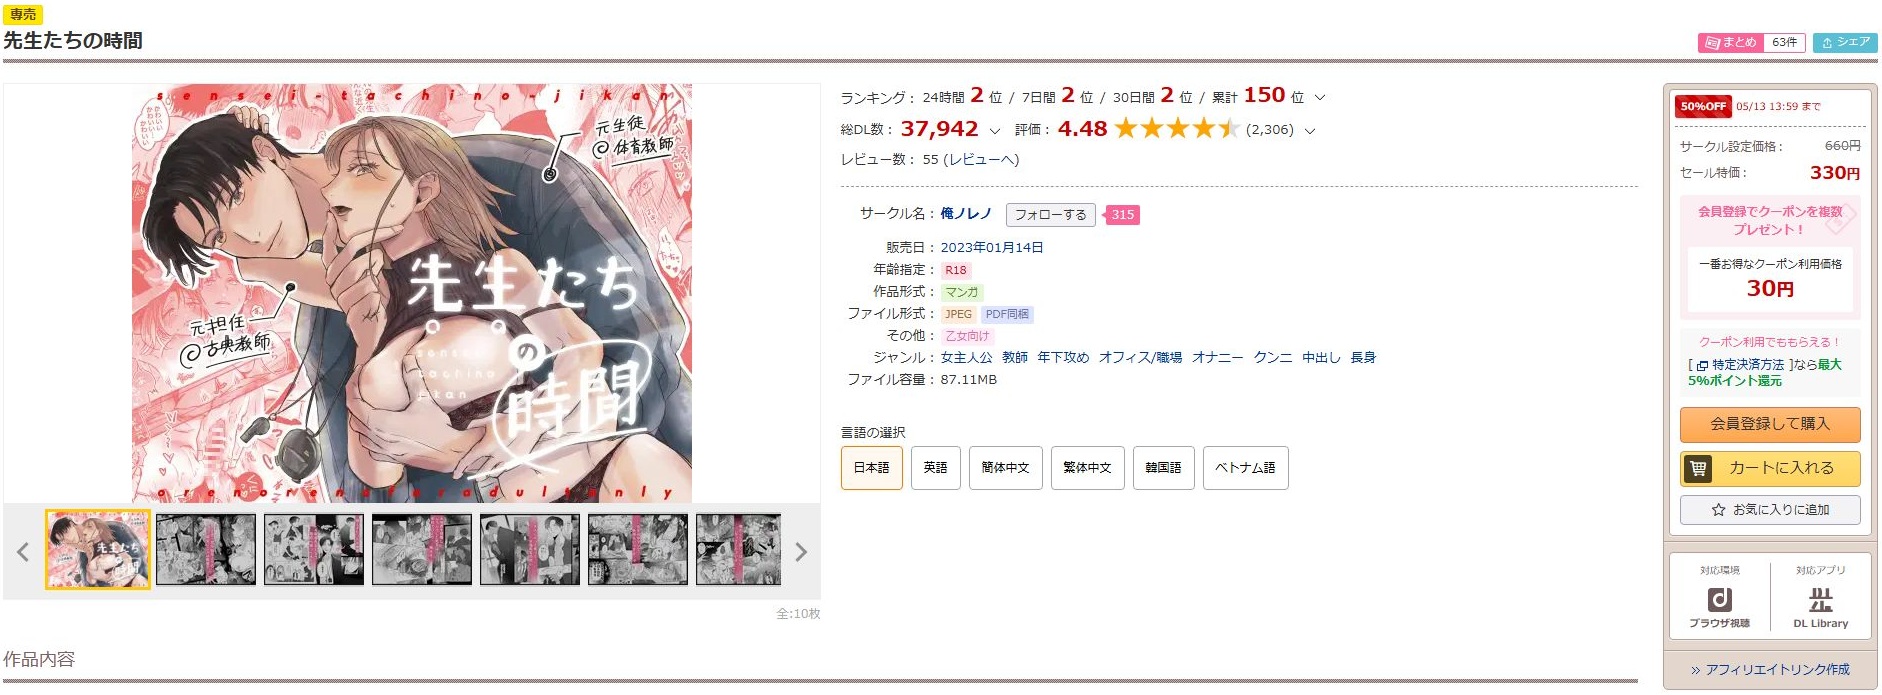Click the browser viewing ブラウザ視聴 icon
The image size is (1882, 695).
tap(1719, 607)
